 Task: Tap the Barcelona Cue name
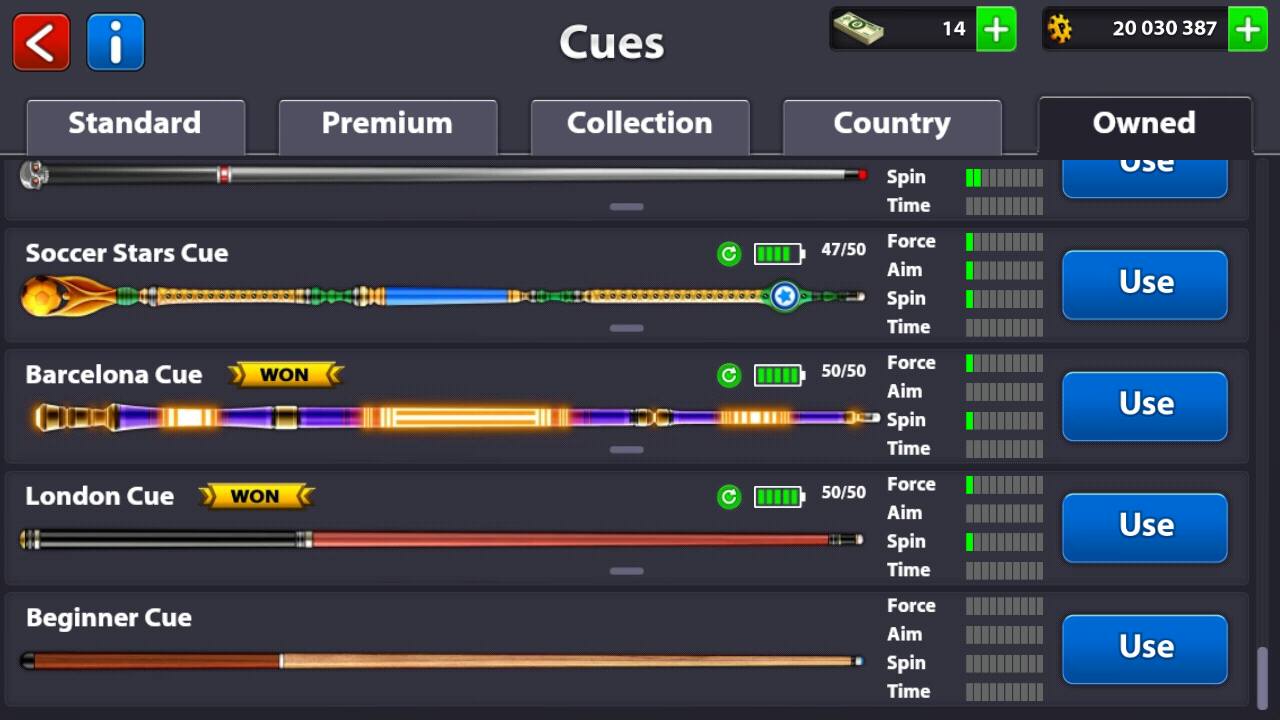point(114,375)
